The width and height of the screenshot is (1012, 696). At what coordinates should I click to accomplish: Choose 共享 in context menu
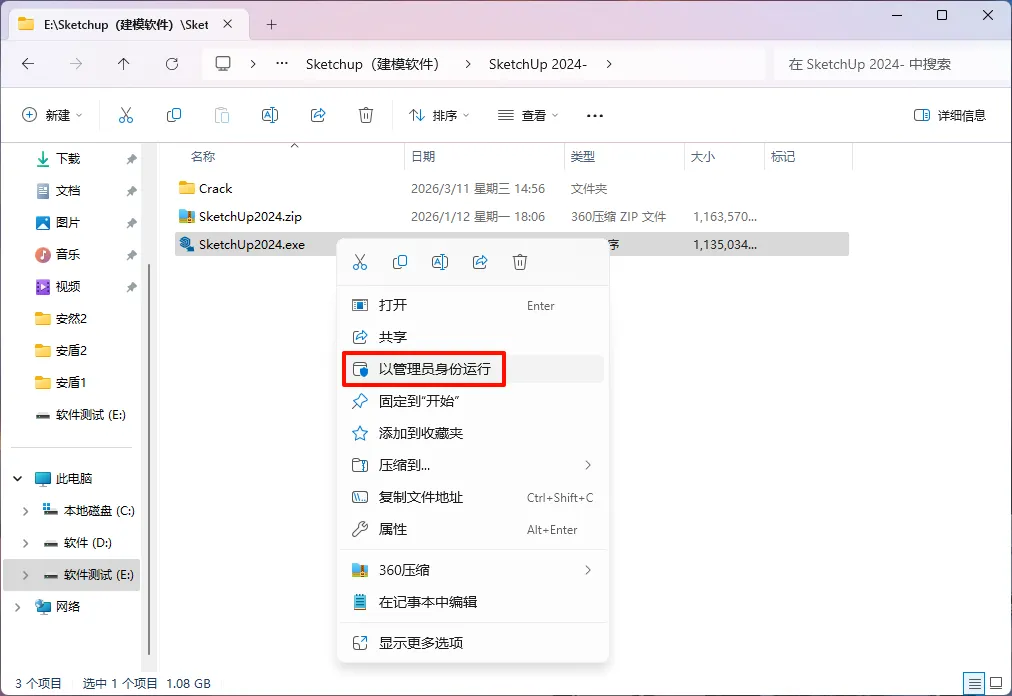tap(473, 337)
